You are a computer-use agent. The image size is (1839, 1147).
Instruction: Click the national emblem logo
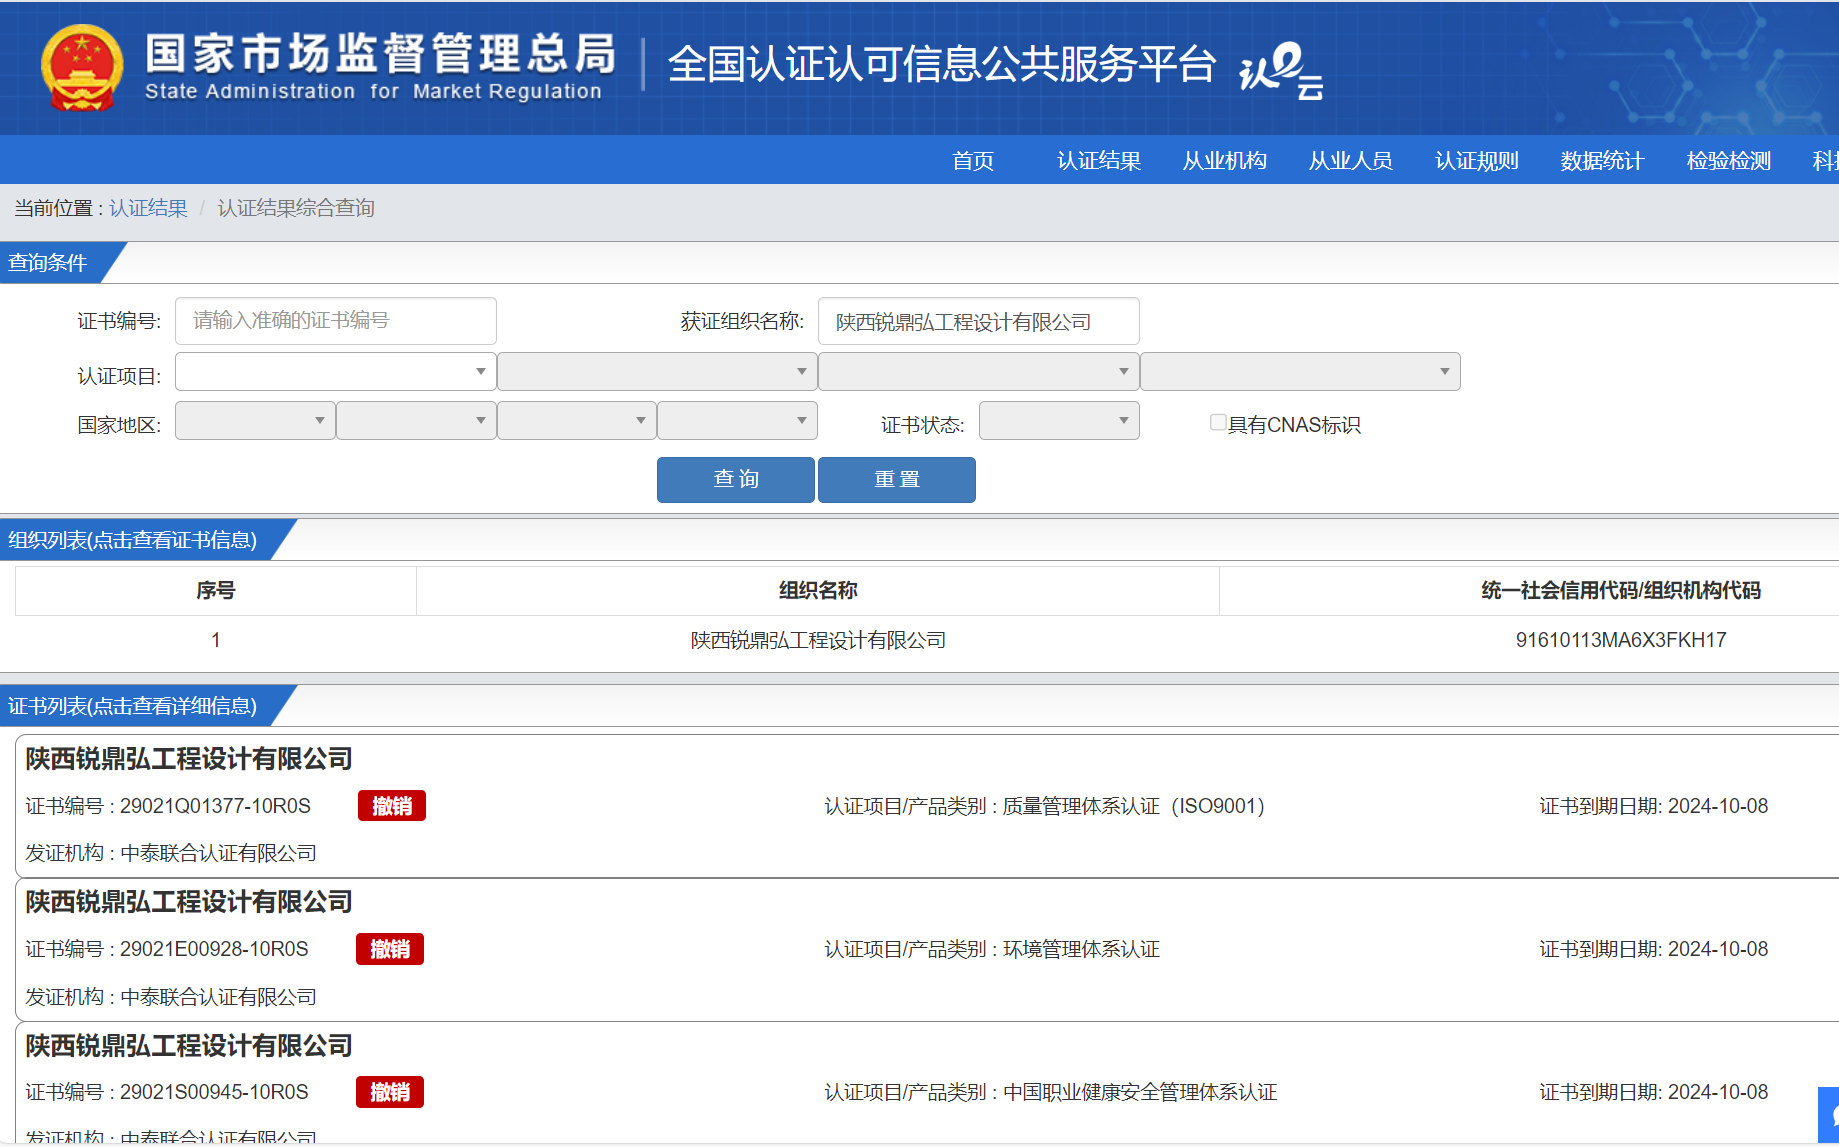point(82,68)
